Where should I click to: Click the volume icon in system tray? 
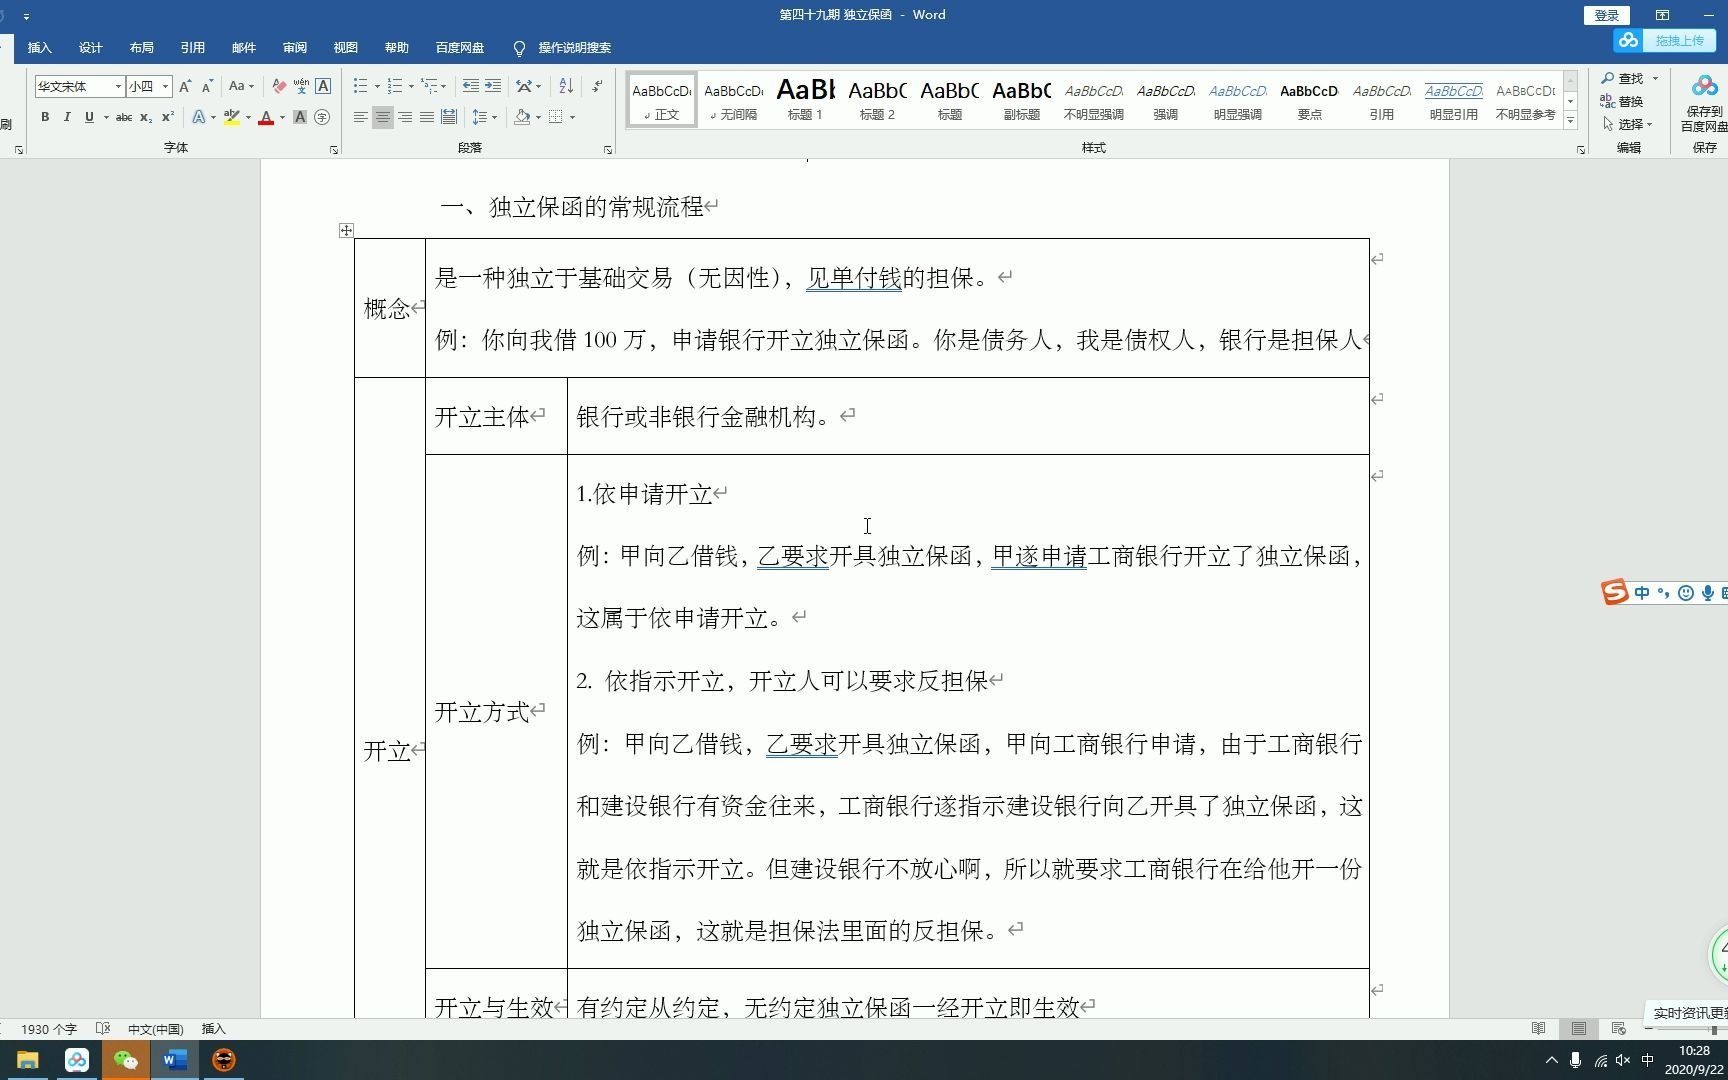1622,1060
